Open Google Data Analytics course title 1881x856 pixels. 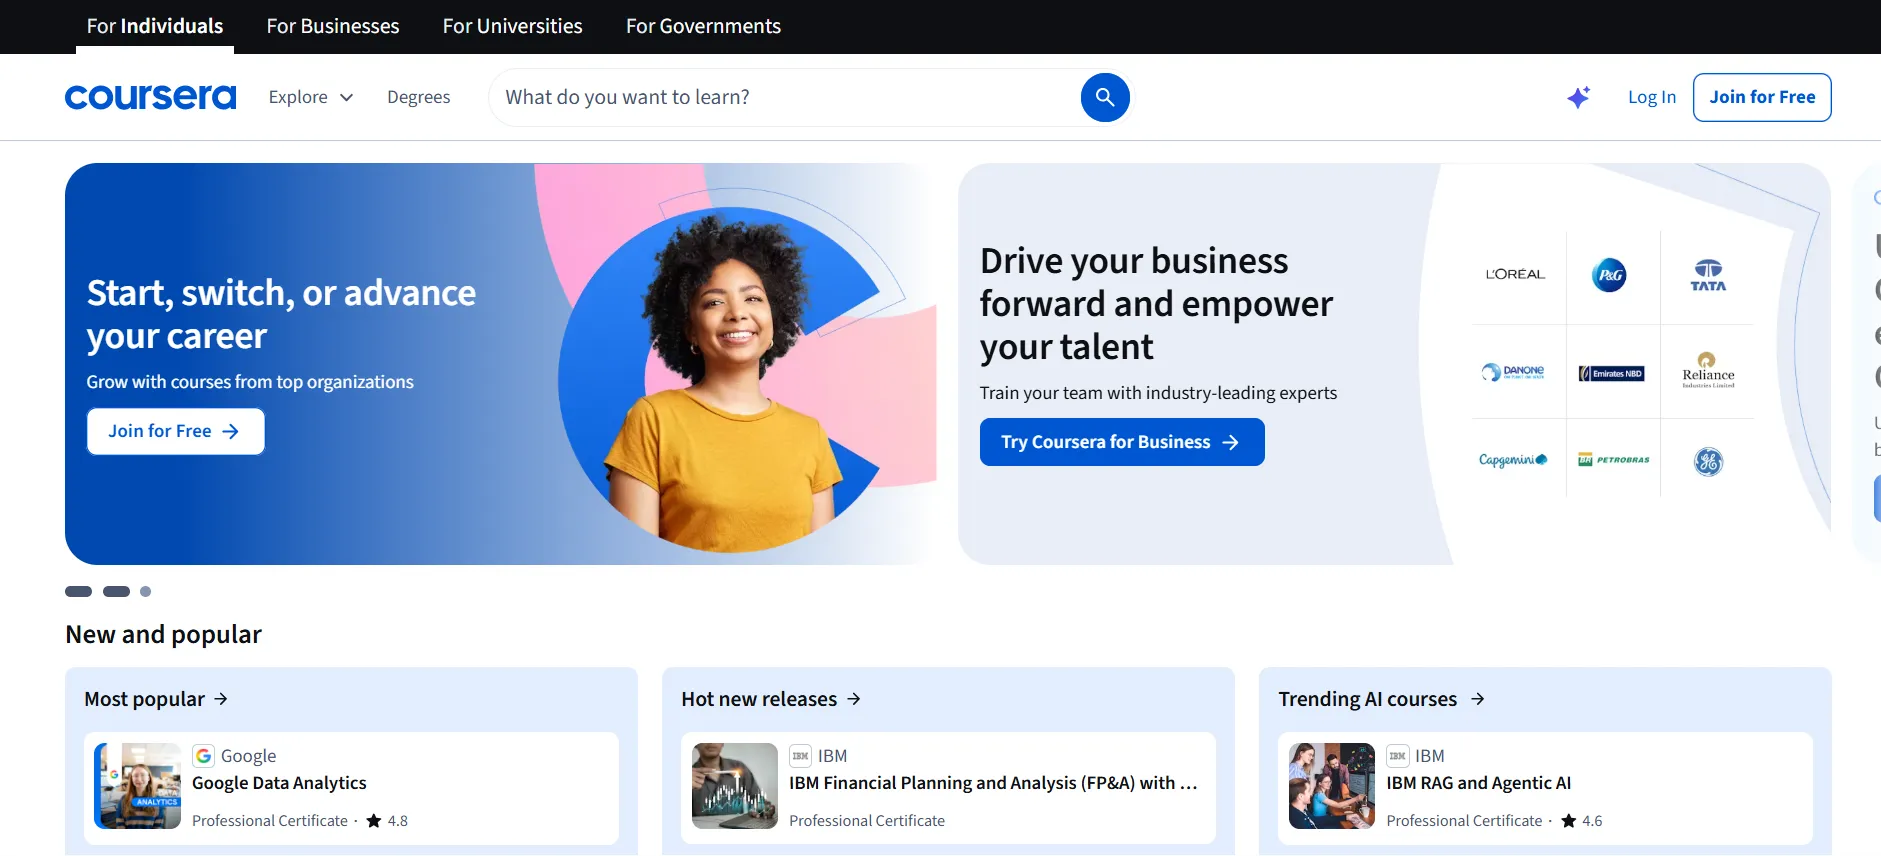(x=279, y=783)
